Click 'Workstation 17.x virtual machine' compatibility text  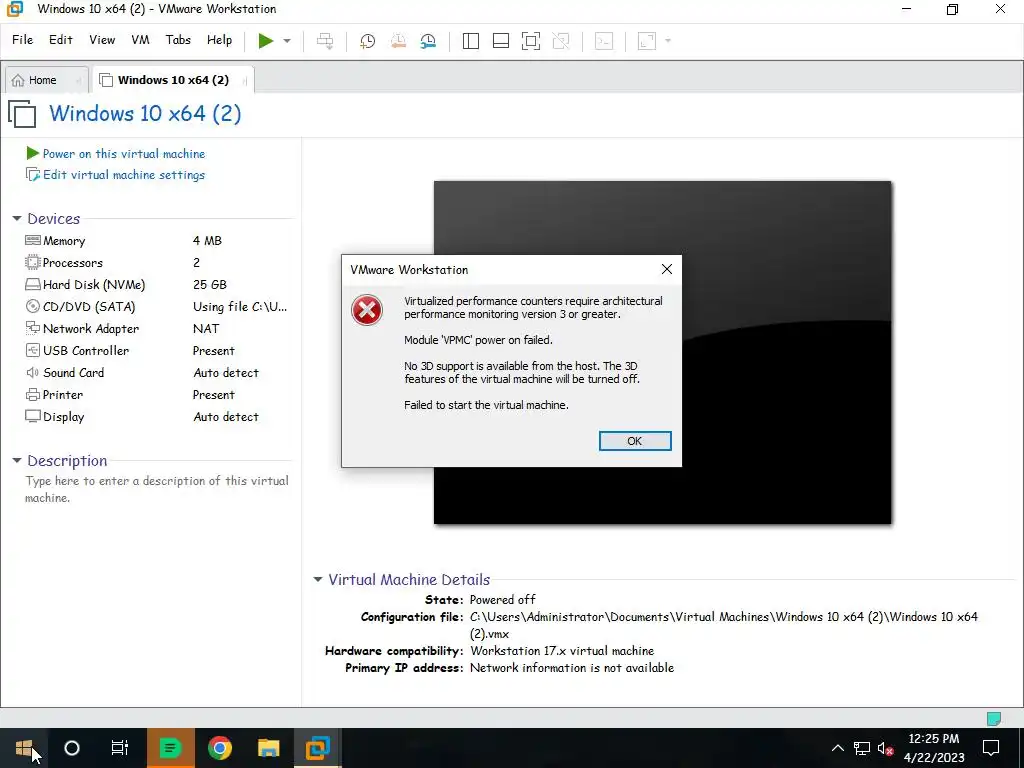562,651
